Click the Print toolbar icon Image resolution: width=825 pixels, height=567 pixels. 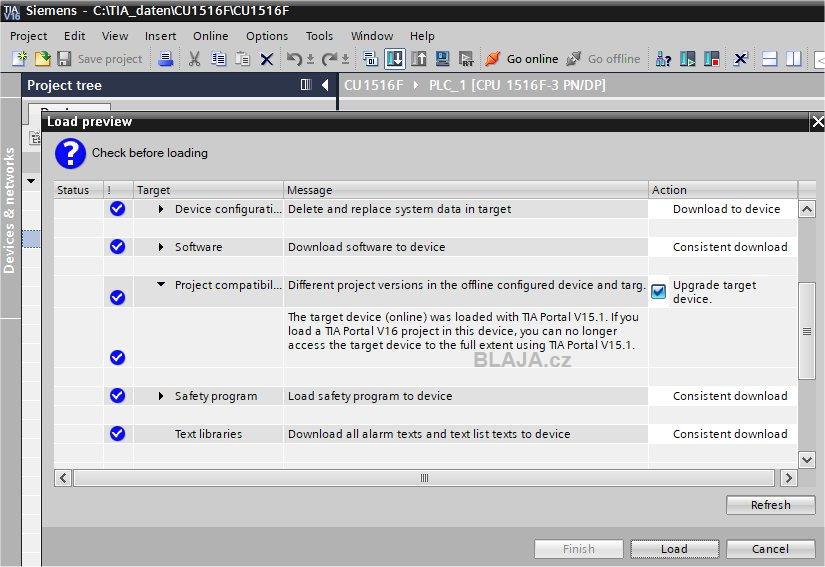166,58
